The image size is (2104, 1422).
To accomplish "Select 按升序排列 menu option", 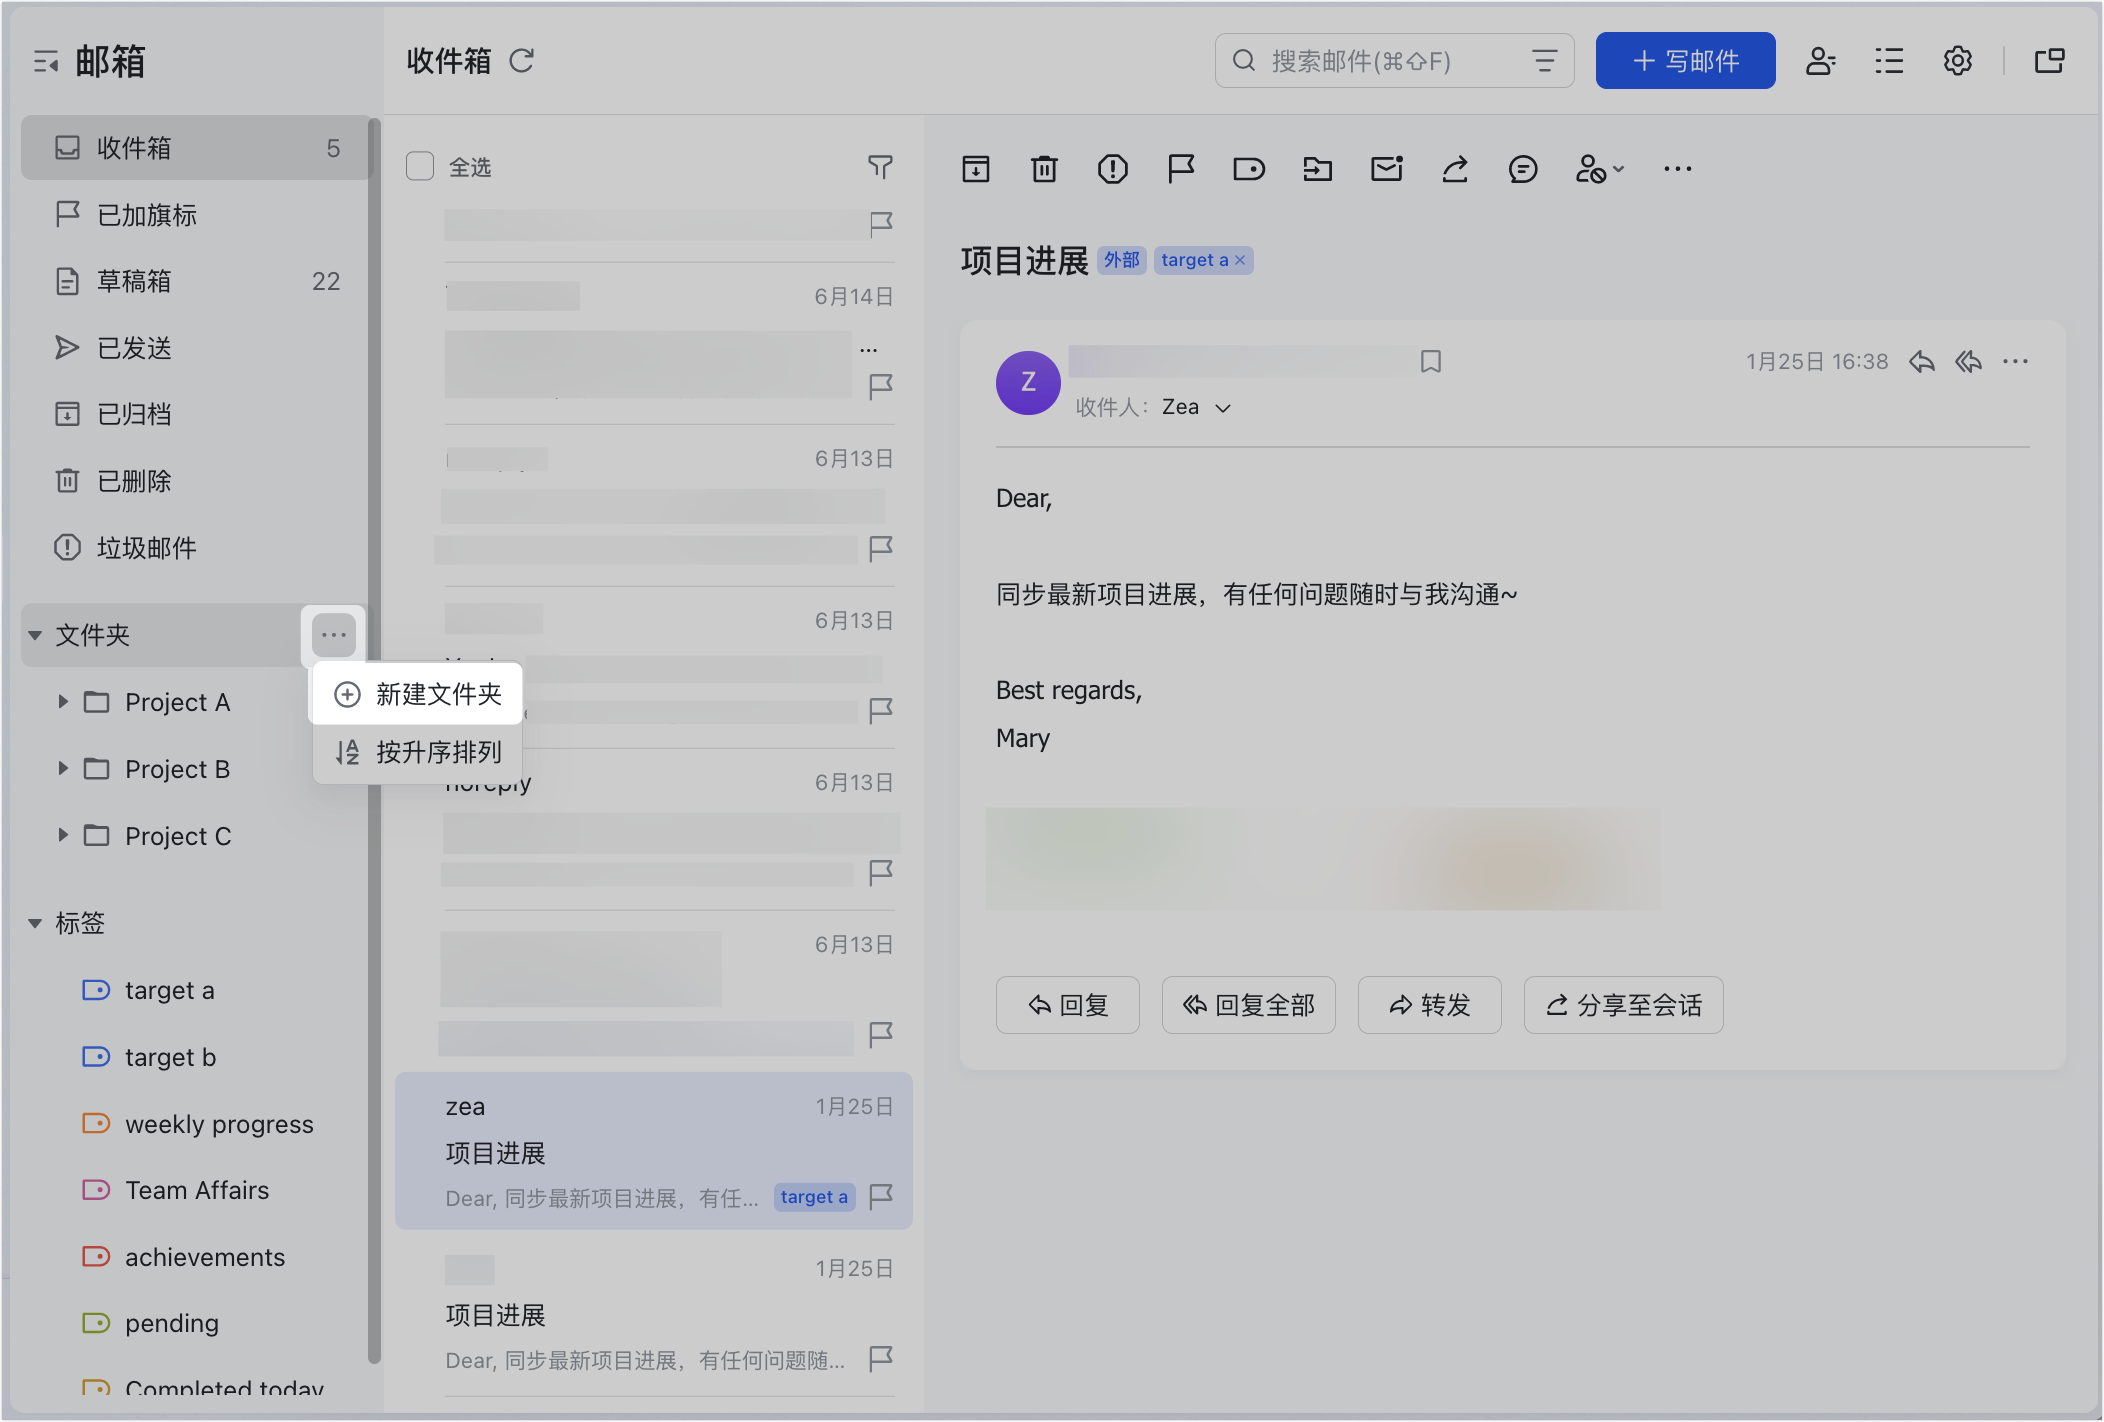I will click(x=418, y=752).
